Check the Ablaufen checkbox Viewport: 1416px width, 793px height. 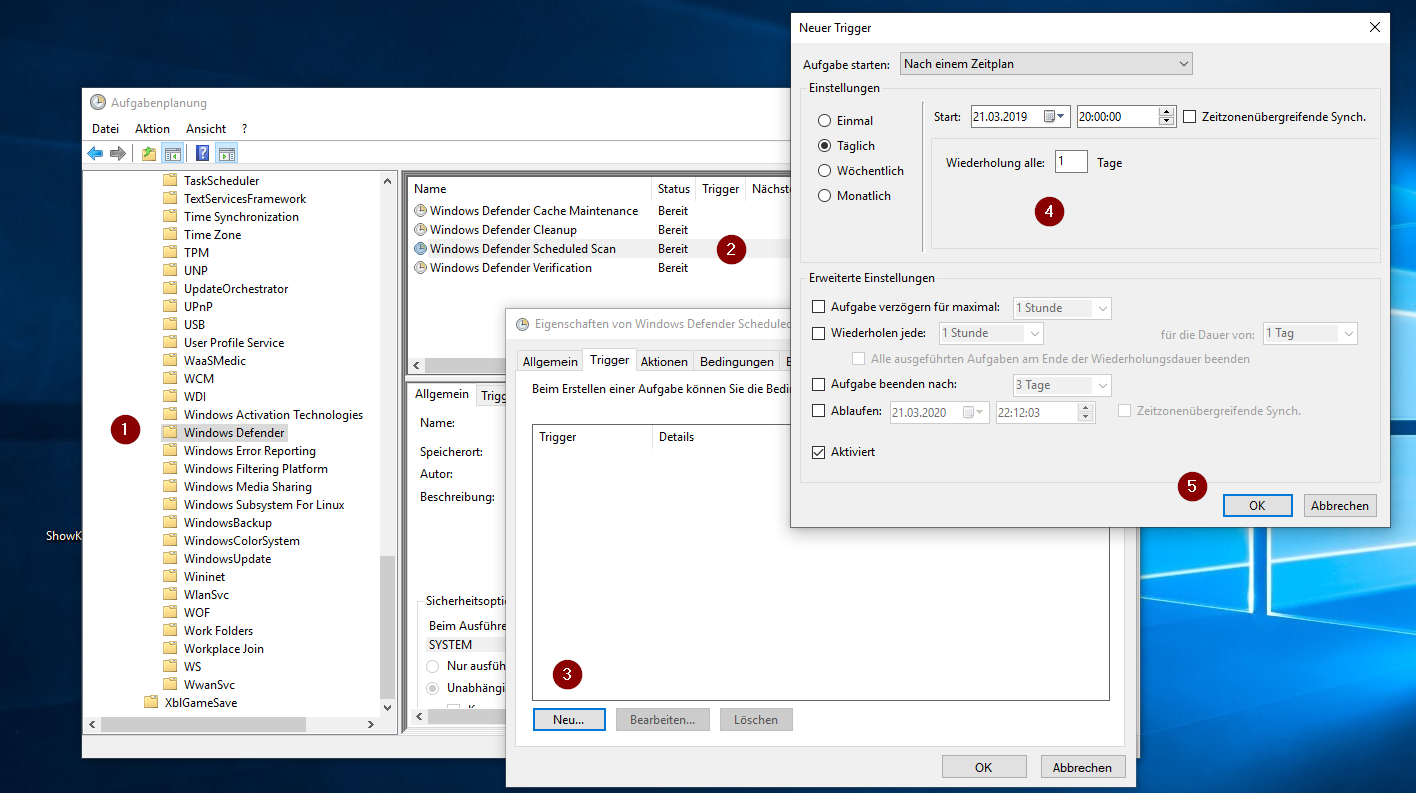pyautogui.click(x=819, y=410)
